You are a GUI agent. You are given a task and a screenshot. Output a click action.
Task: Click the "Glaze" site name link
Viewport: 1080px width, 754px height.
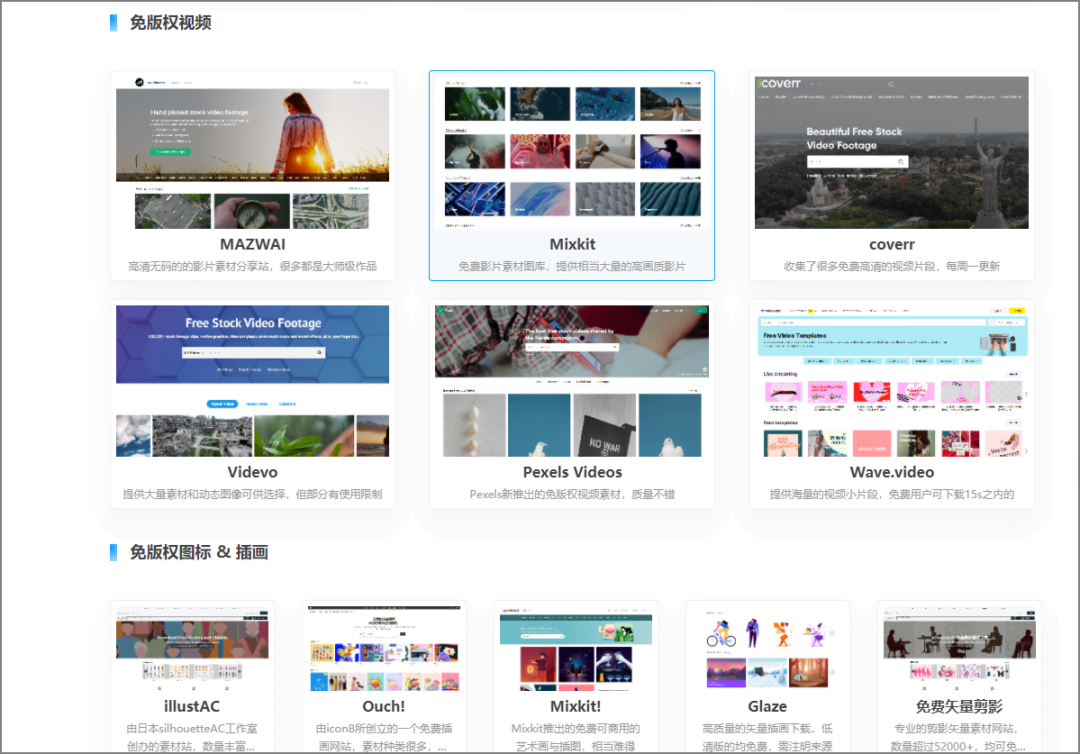pyautogui.click(x=767, y=706)
